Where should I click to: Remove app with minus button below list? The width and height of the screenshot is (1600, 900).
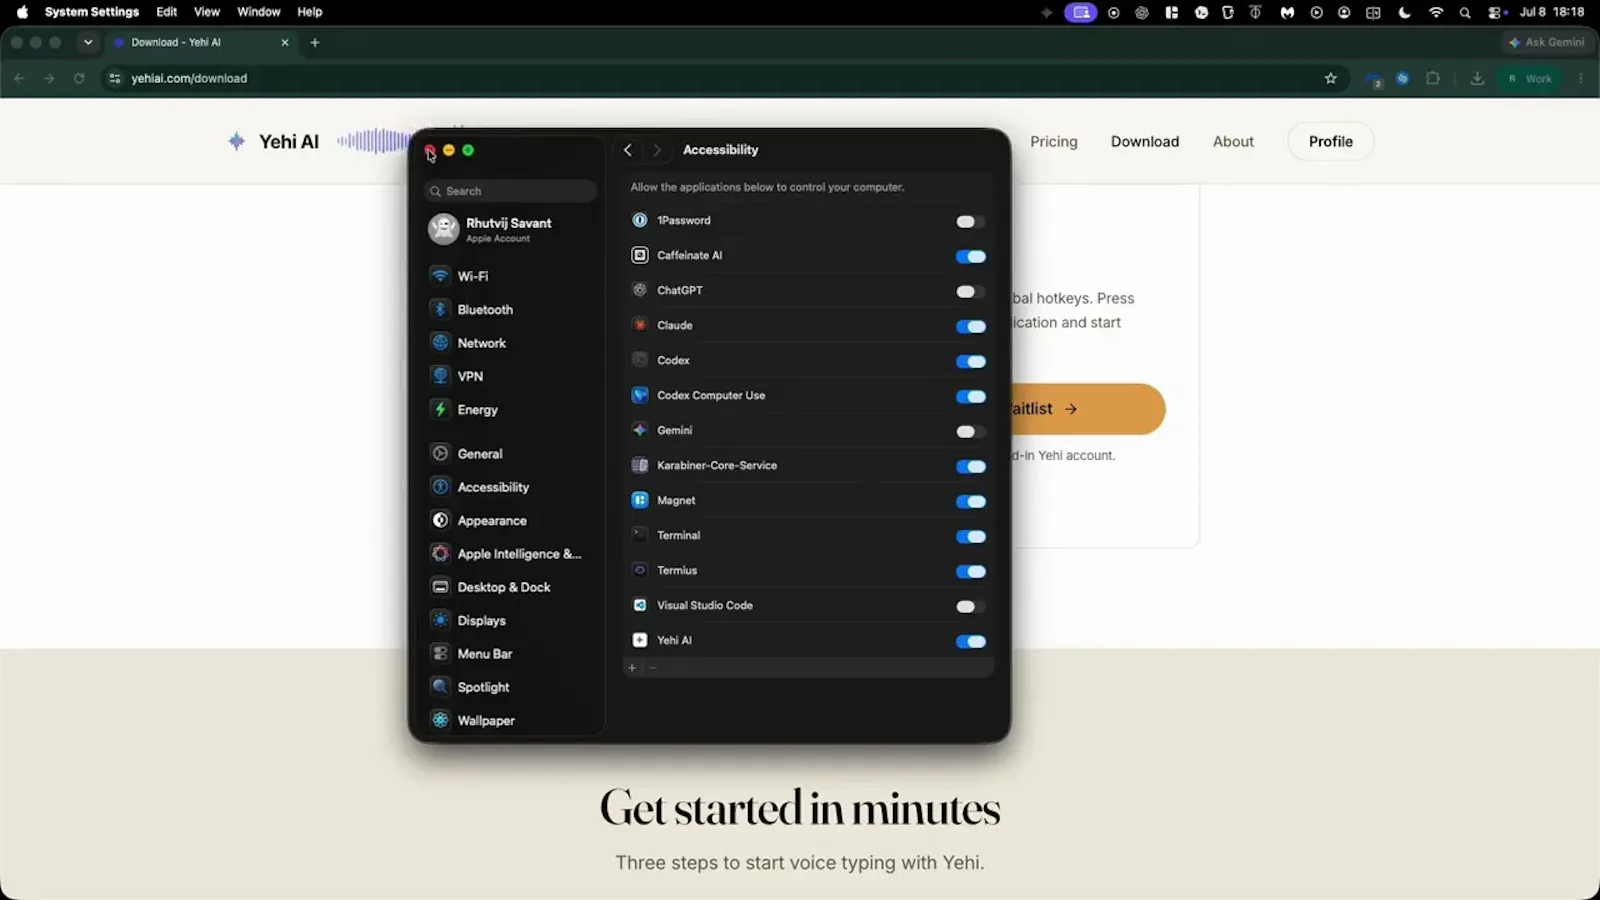tap(653, 668)
